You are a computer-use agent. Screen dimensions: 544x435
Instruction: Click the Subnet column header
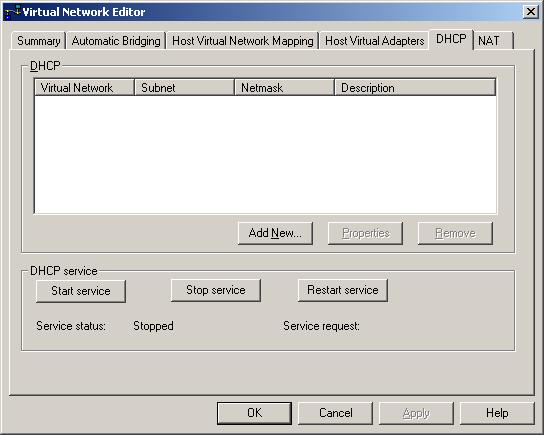[184, 87]
